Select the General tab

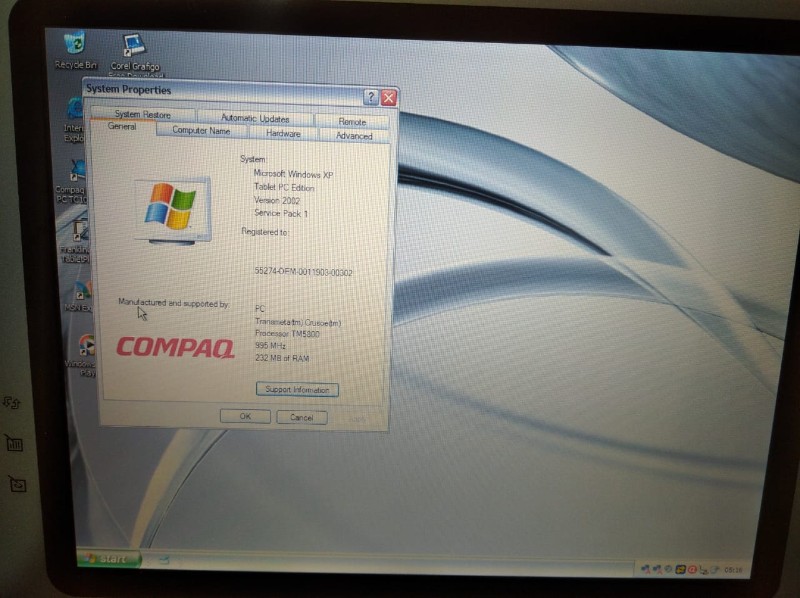(122, 127)
